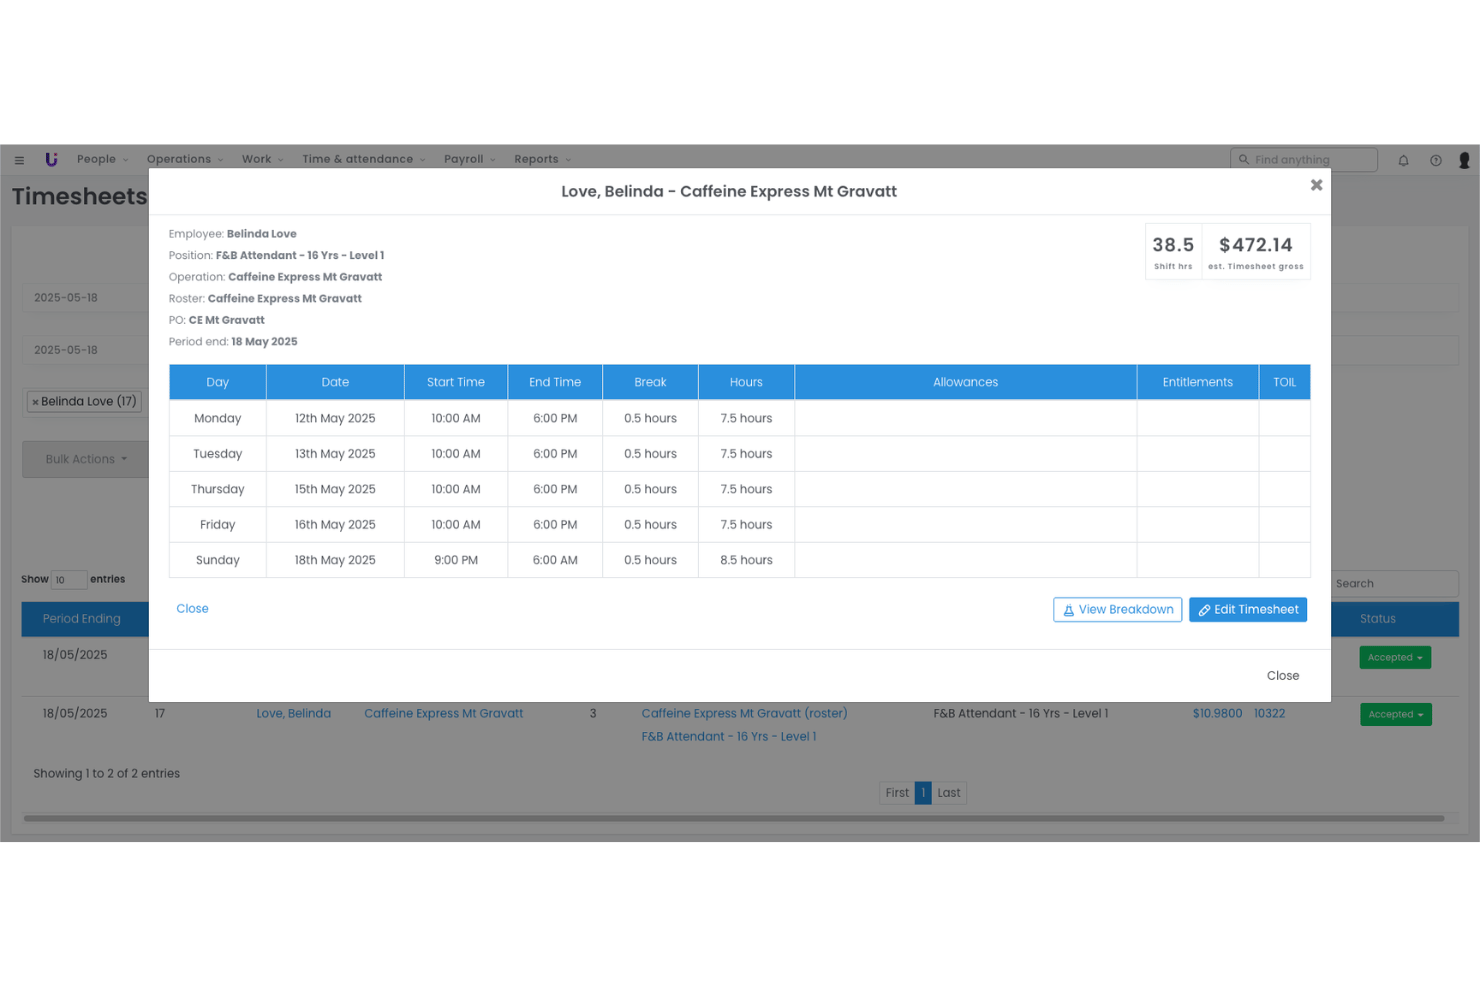Click the View Breakdown button
Image resolution: width=1480 pixels, height=987 pixels.
coord(1117,610)
